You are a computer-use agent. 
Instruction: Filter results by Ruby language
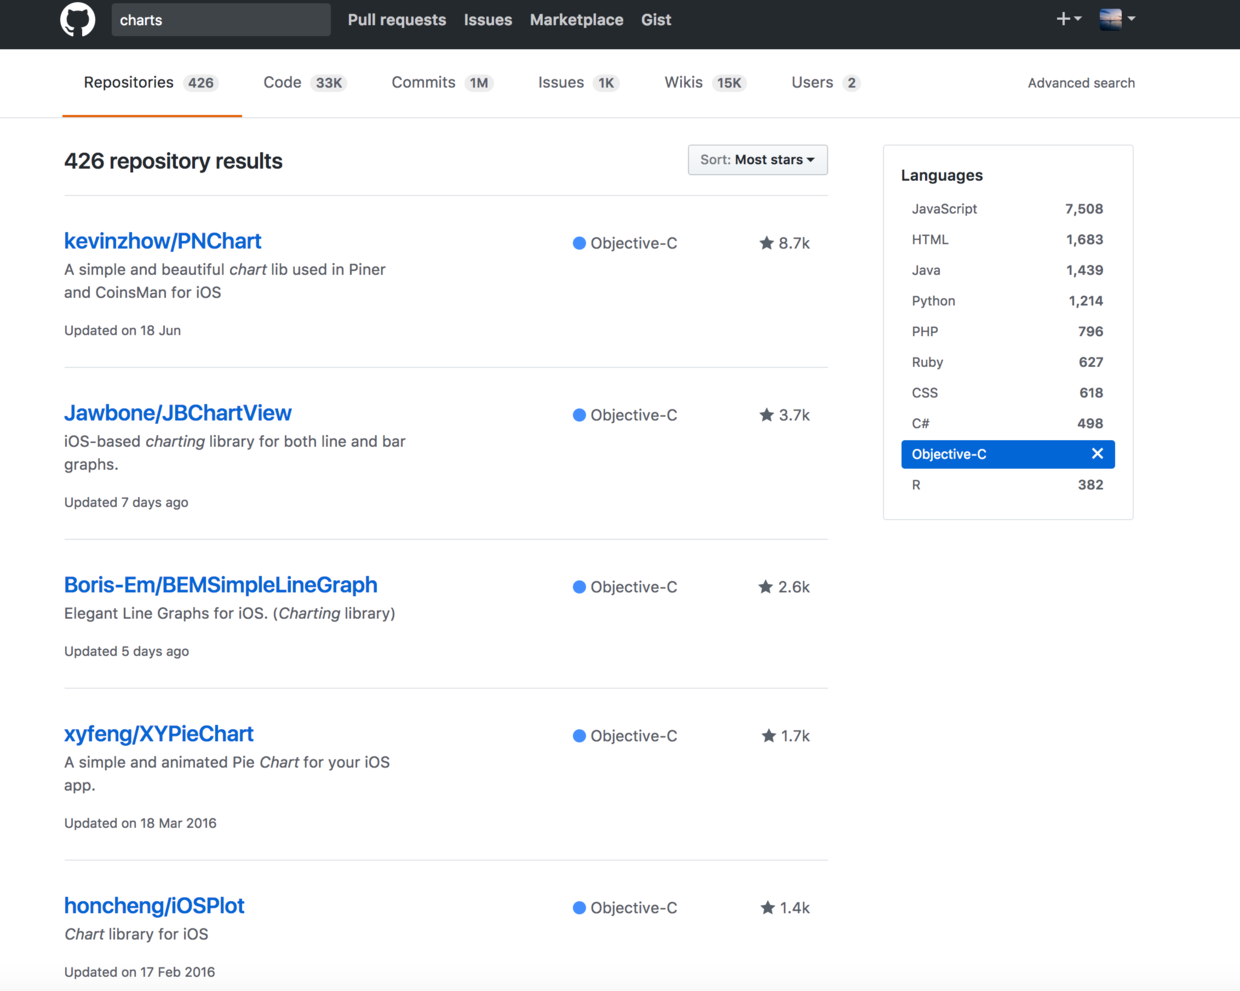[1008, 362]
